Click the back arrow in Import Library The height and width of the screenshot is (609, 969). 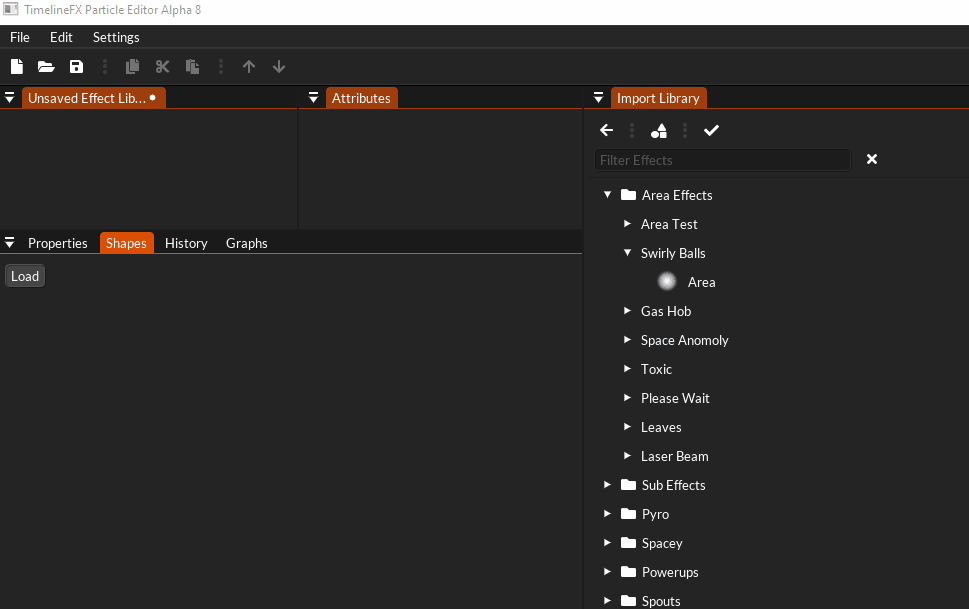tap(606, 131)
